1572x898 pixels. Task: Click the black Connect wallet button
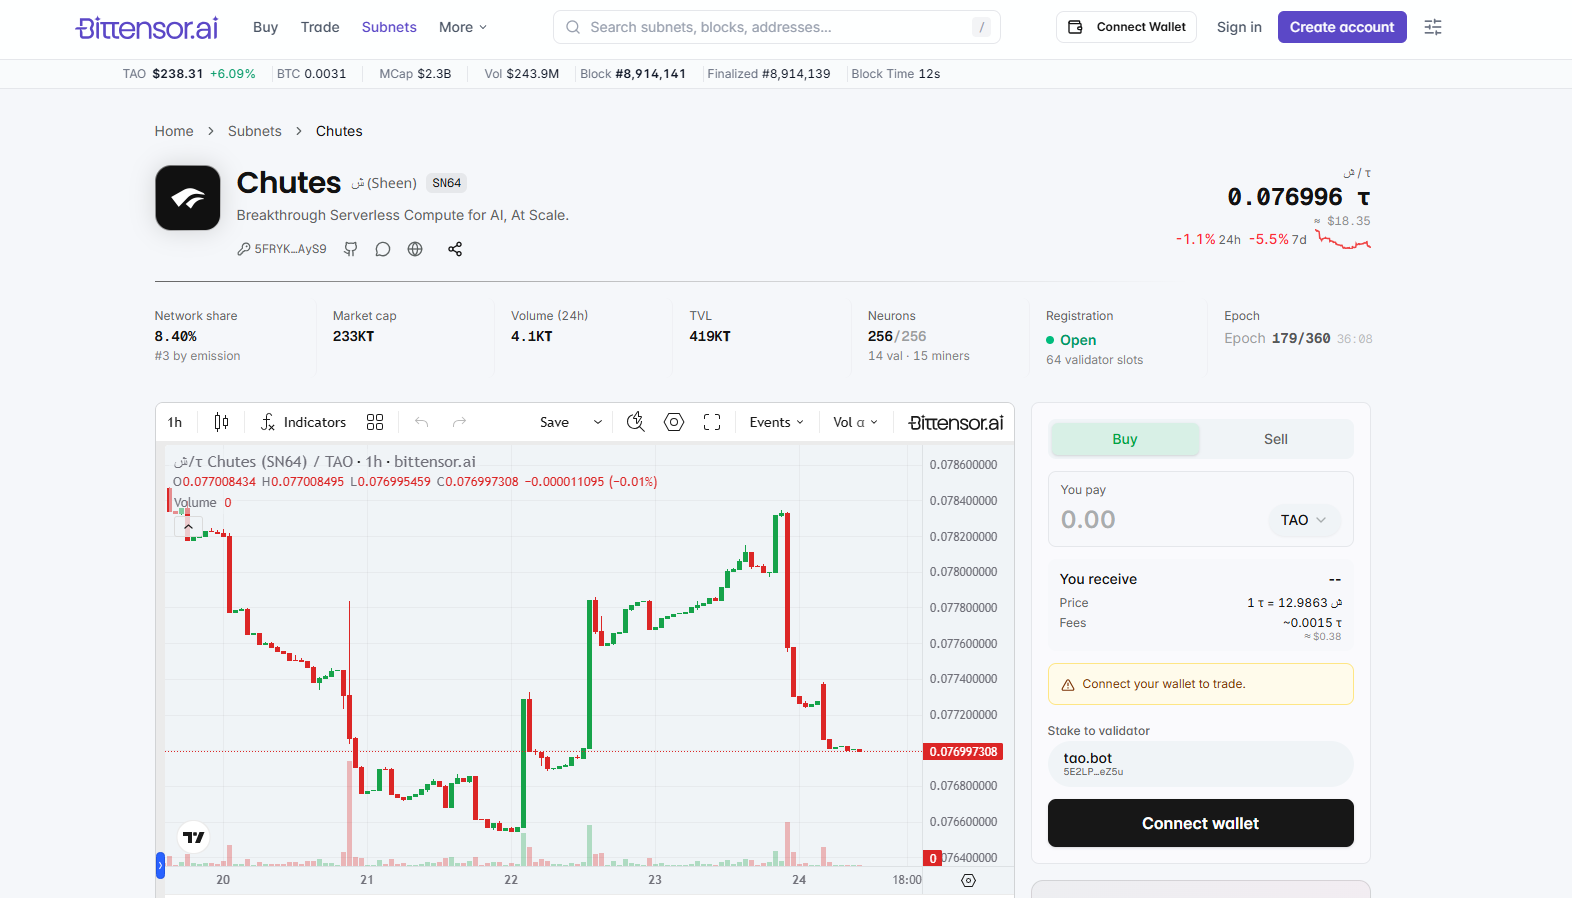(1201, 823)
